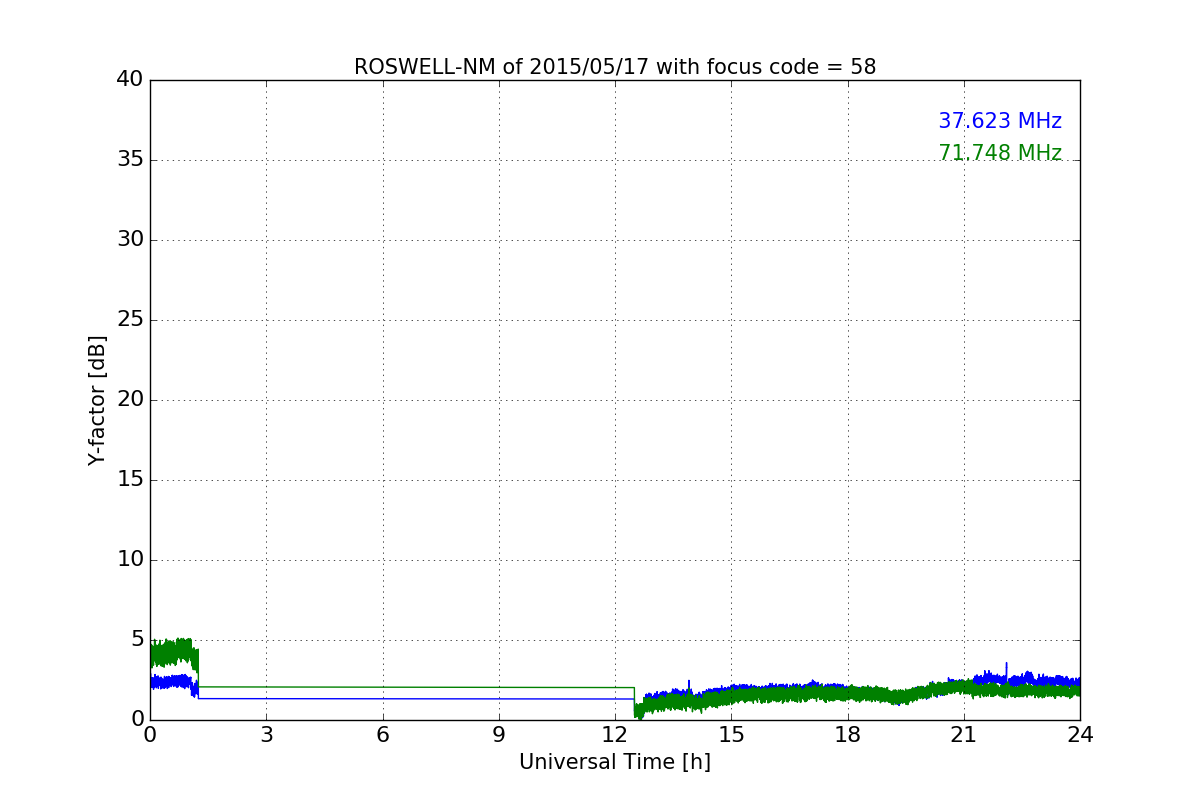Image resolution: width=1200 pixels, height=800 pixels.
Task: Click the x-axis tick label '3'
Action: pos(266,734)
